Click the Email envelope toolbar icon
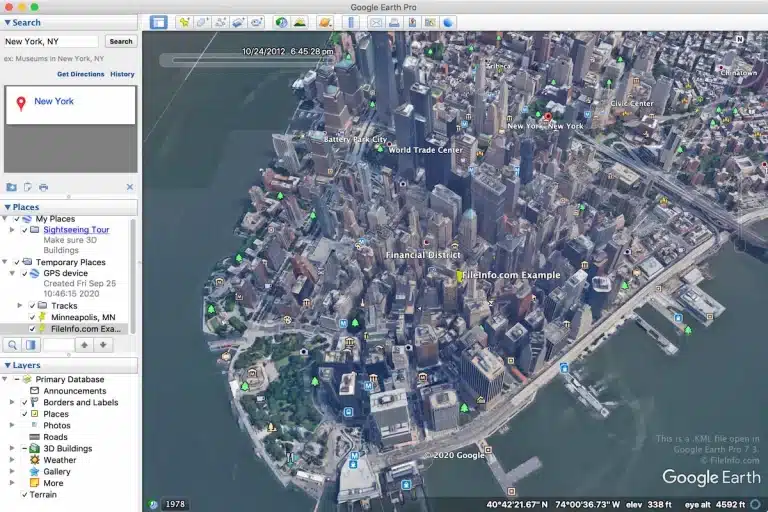 pos(376,22)
